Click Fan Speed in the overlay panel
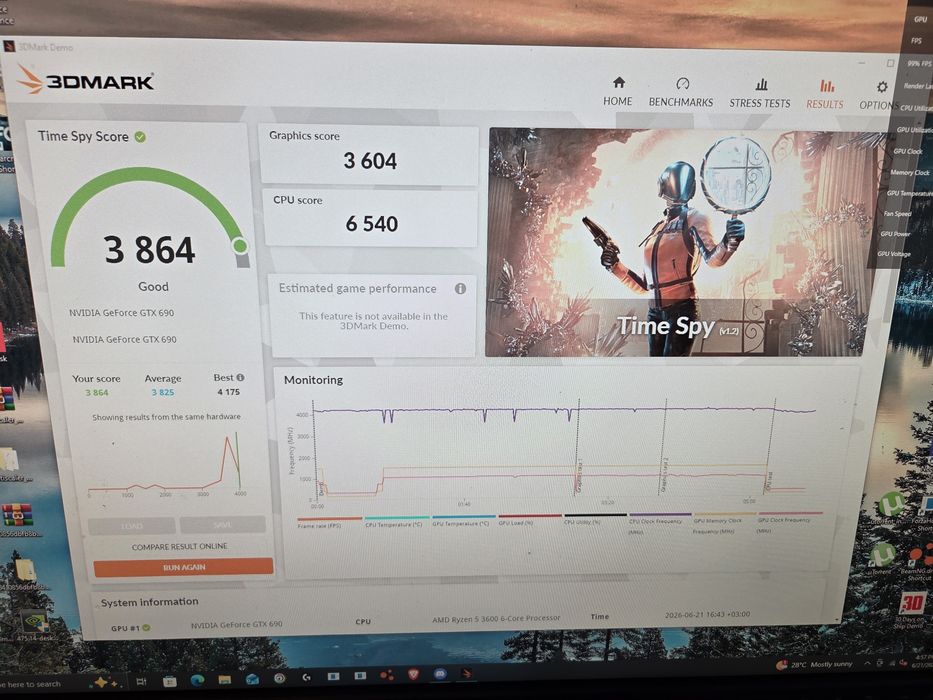Screen dimensions: 933x700 897,213
